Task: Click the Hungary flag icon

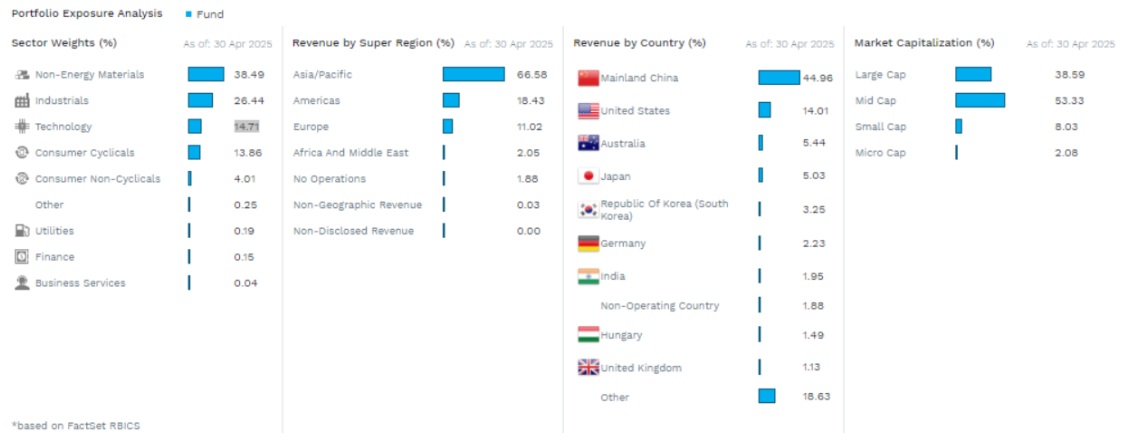Action: click(x=588, y=335)
